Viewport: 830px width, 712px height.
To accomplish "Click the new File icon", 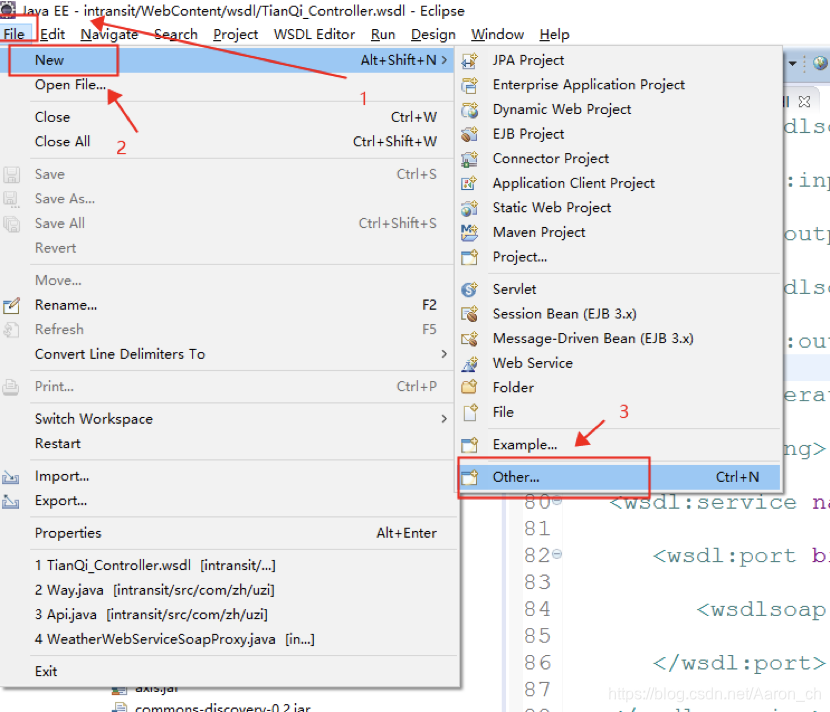I will click(470, 412).
